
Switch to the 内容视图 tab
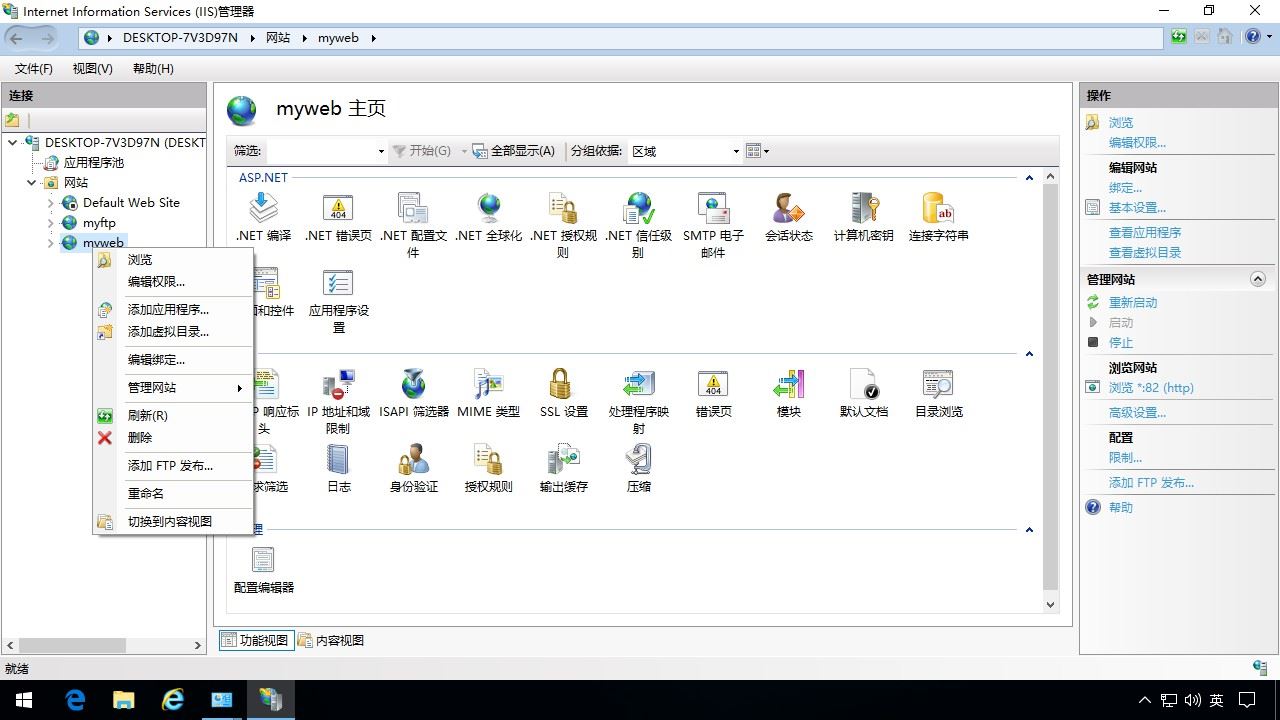331,641
